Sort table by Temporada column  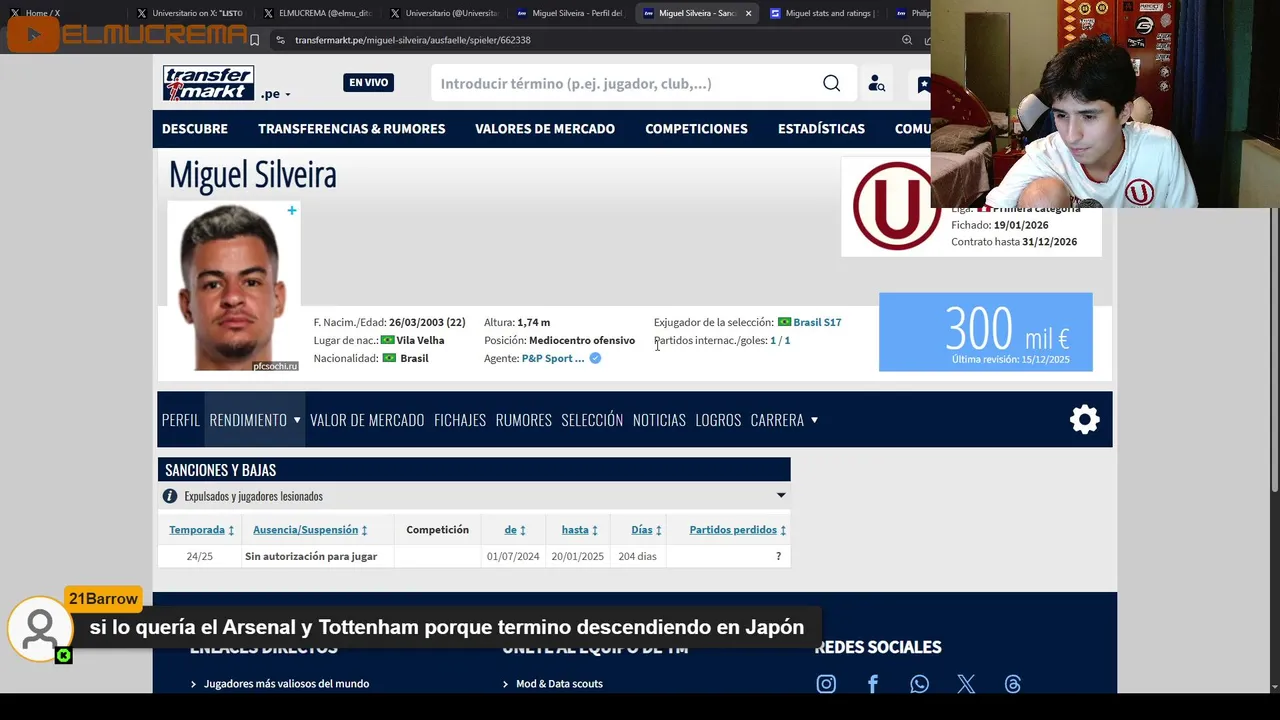click(x=201, y=530)
